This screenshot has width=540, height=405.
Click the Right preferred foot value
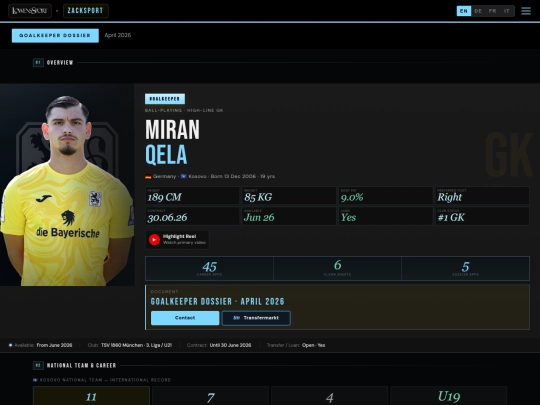pyautogui.click(x=449, y=197)
